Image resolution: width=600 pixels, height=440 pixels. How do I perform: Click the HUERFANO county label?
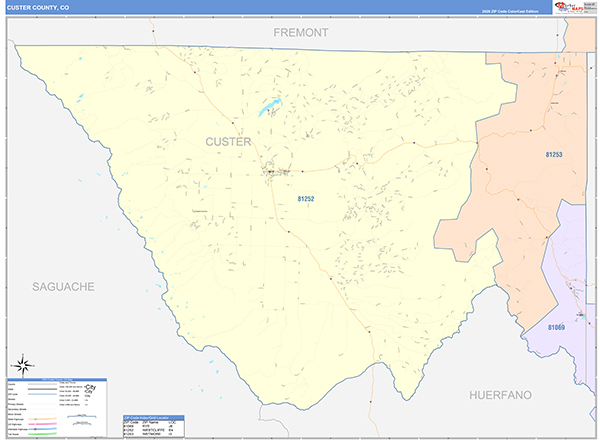point(501,395)
